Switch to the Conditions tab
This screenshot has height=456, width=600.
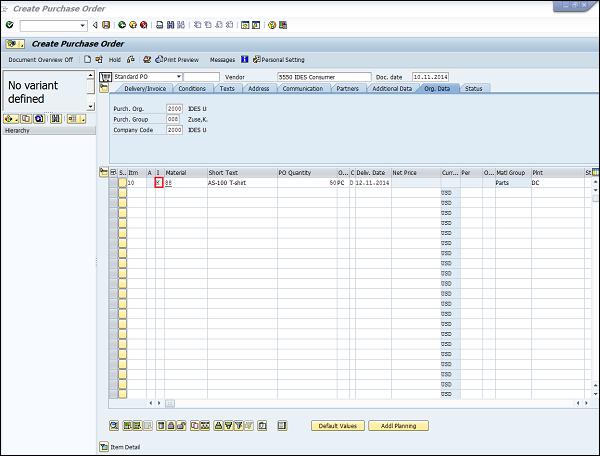point(192,88)
